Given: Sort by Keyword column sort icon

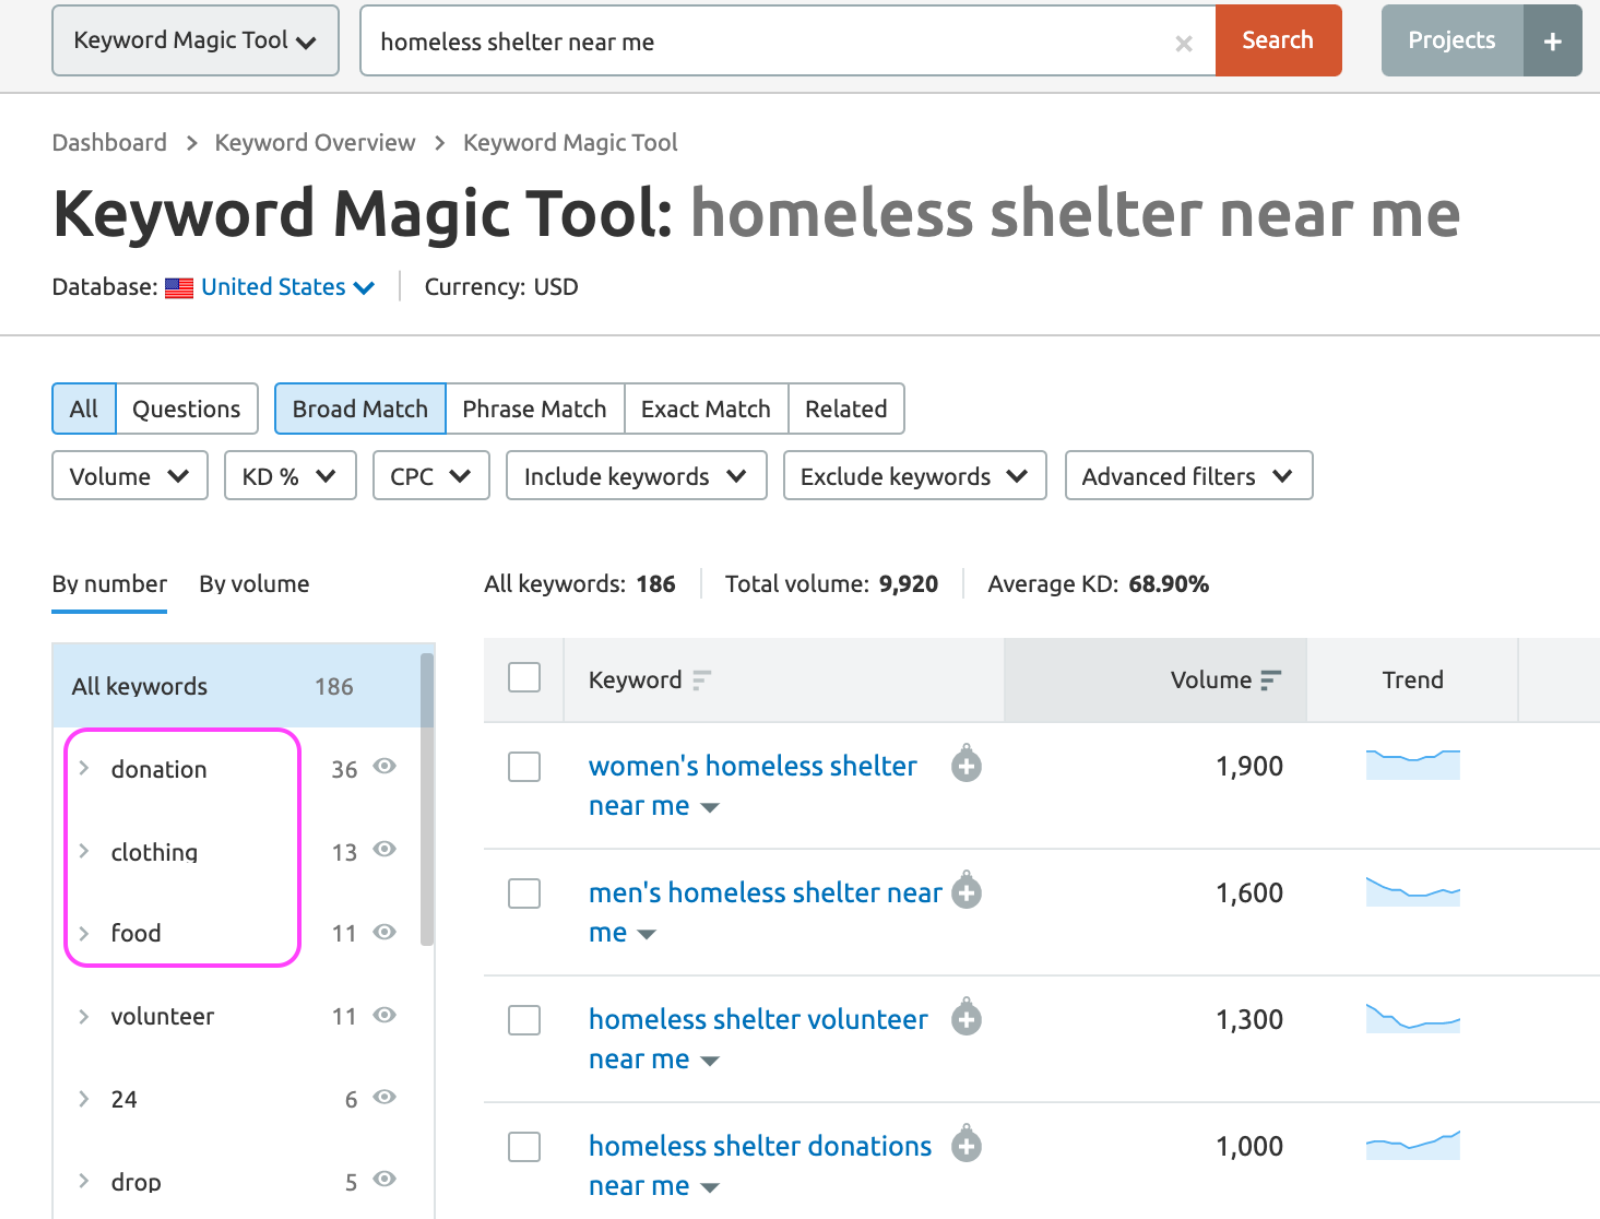Looking at the screenshot, I should 702,680.
